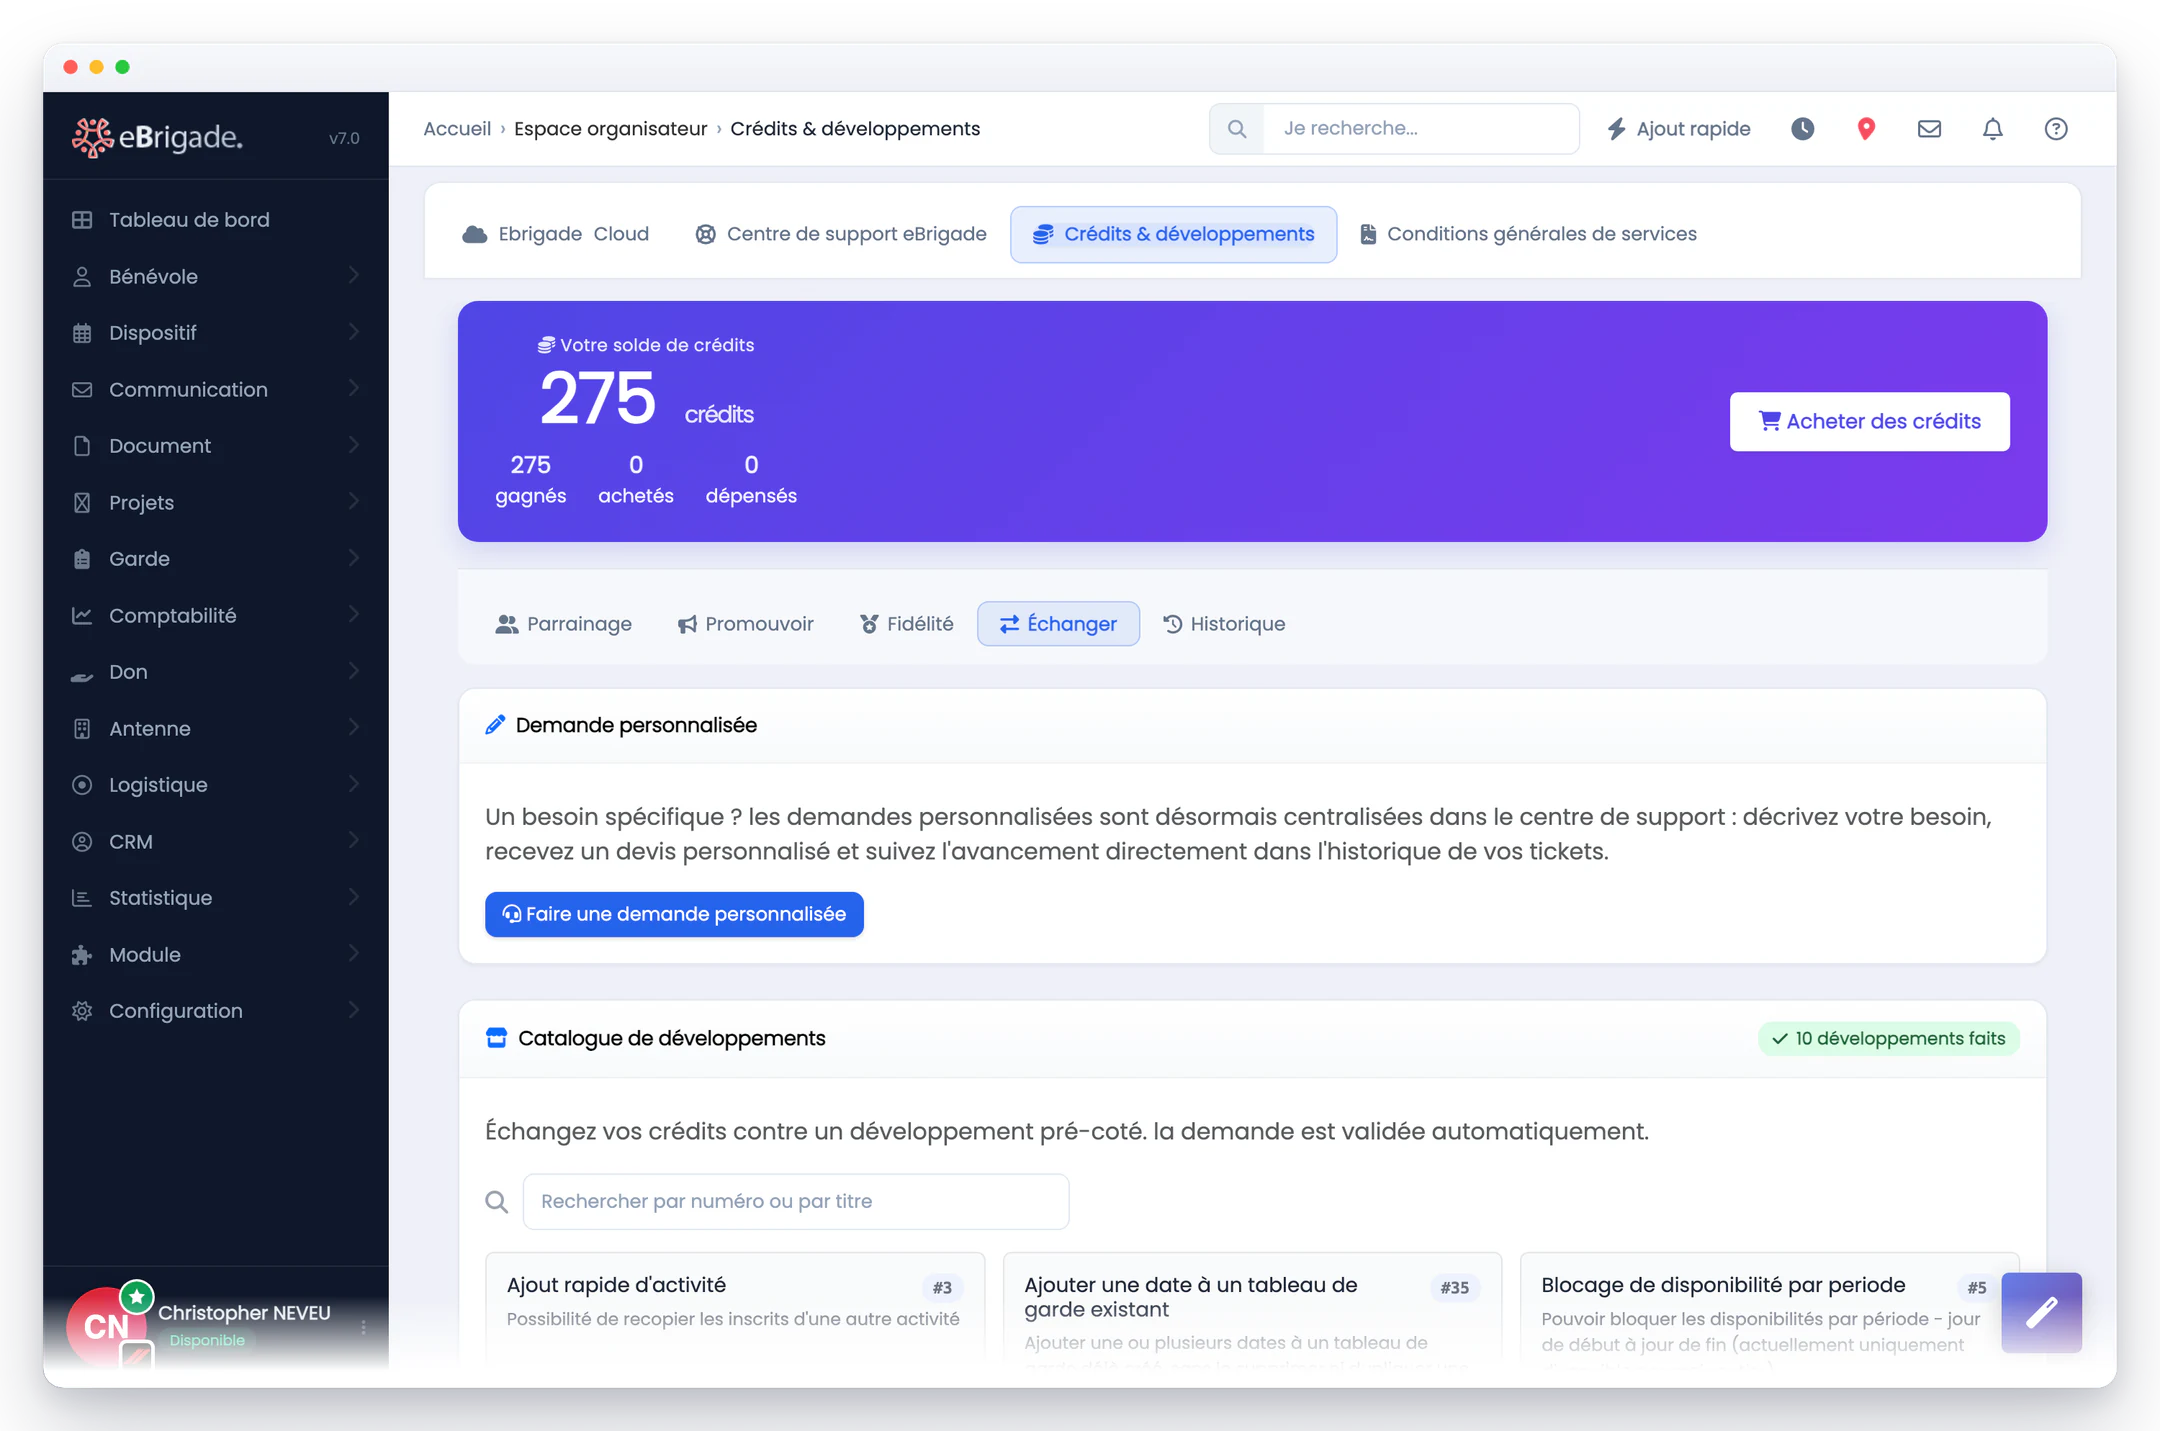Open Tableau de bord menu item
The image size is (2160, 1431).
[215, 220]
